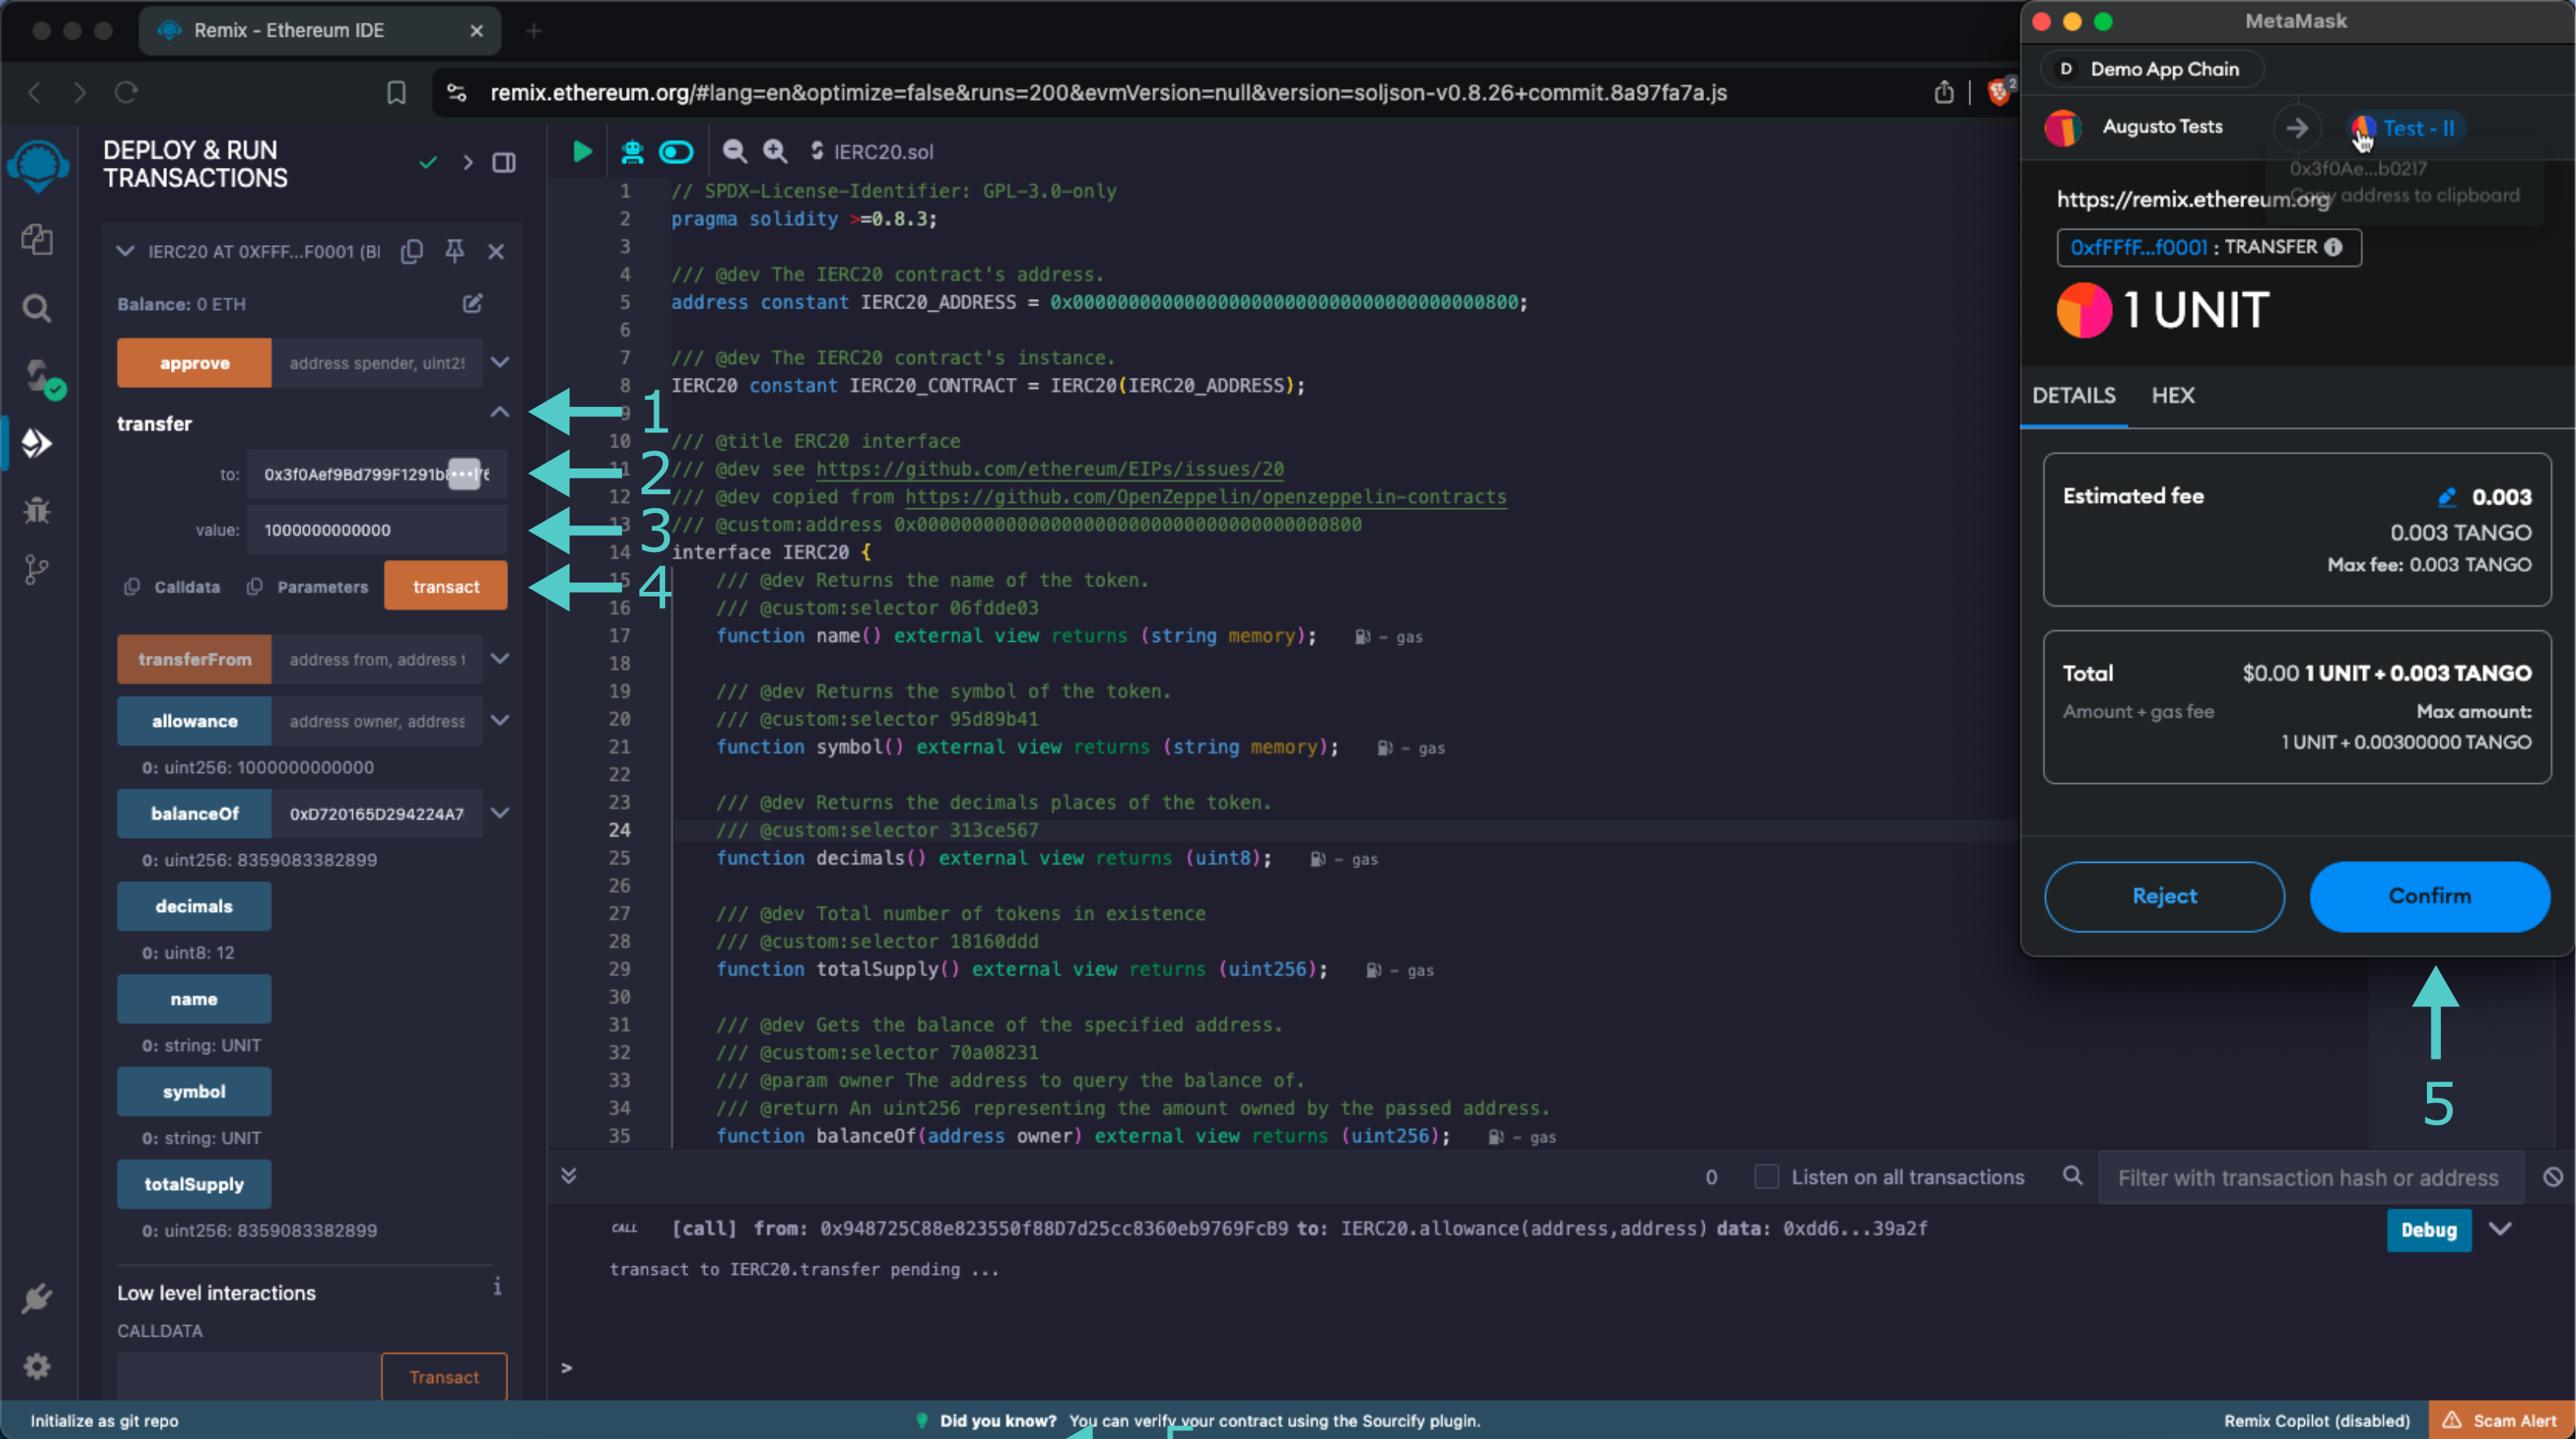Remove the IERC20 deployed contract instance
The image size is (2576, 1439).
point(496,251)
